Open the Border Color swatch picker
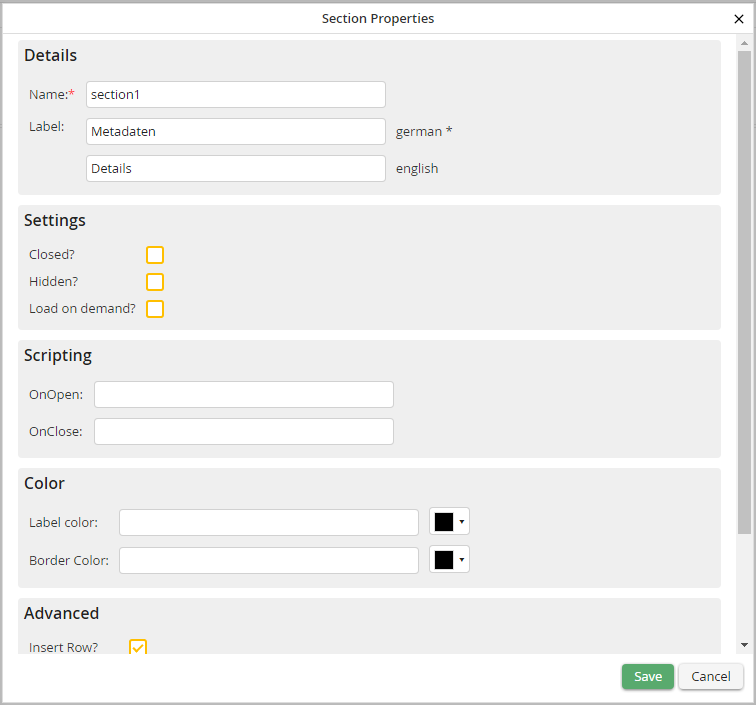756x705 pixels. [x=449, y=559]
